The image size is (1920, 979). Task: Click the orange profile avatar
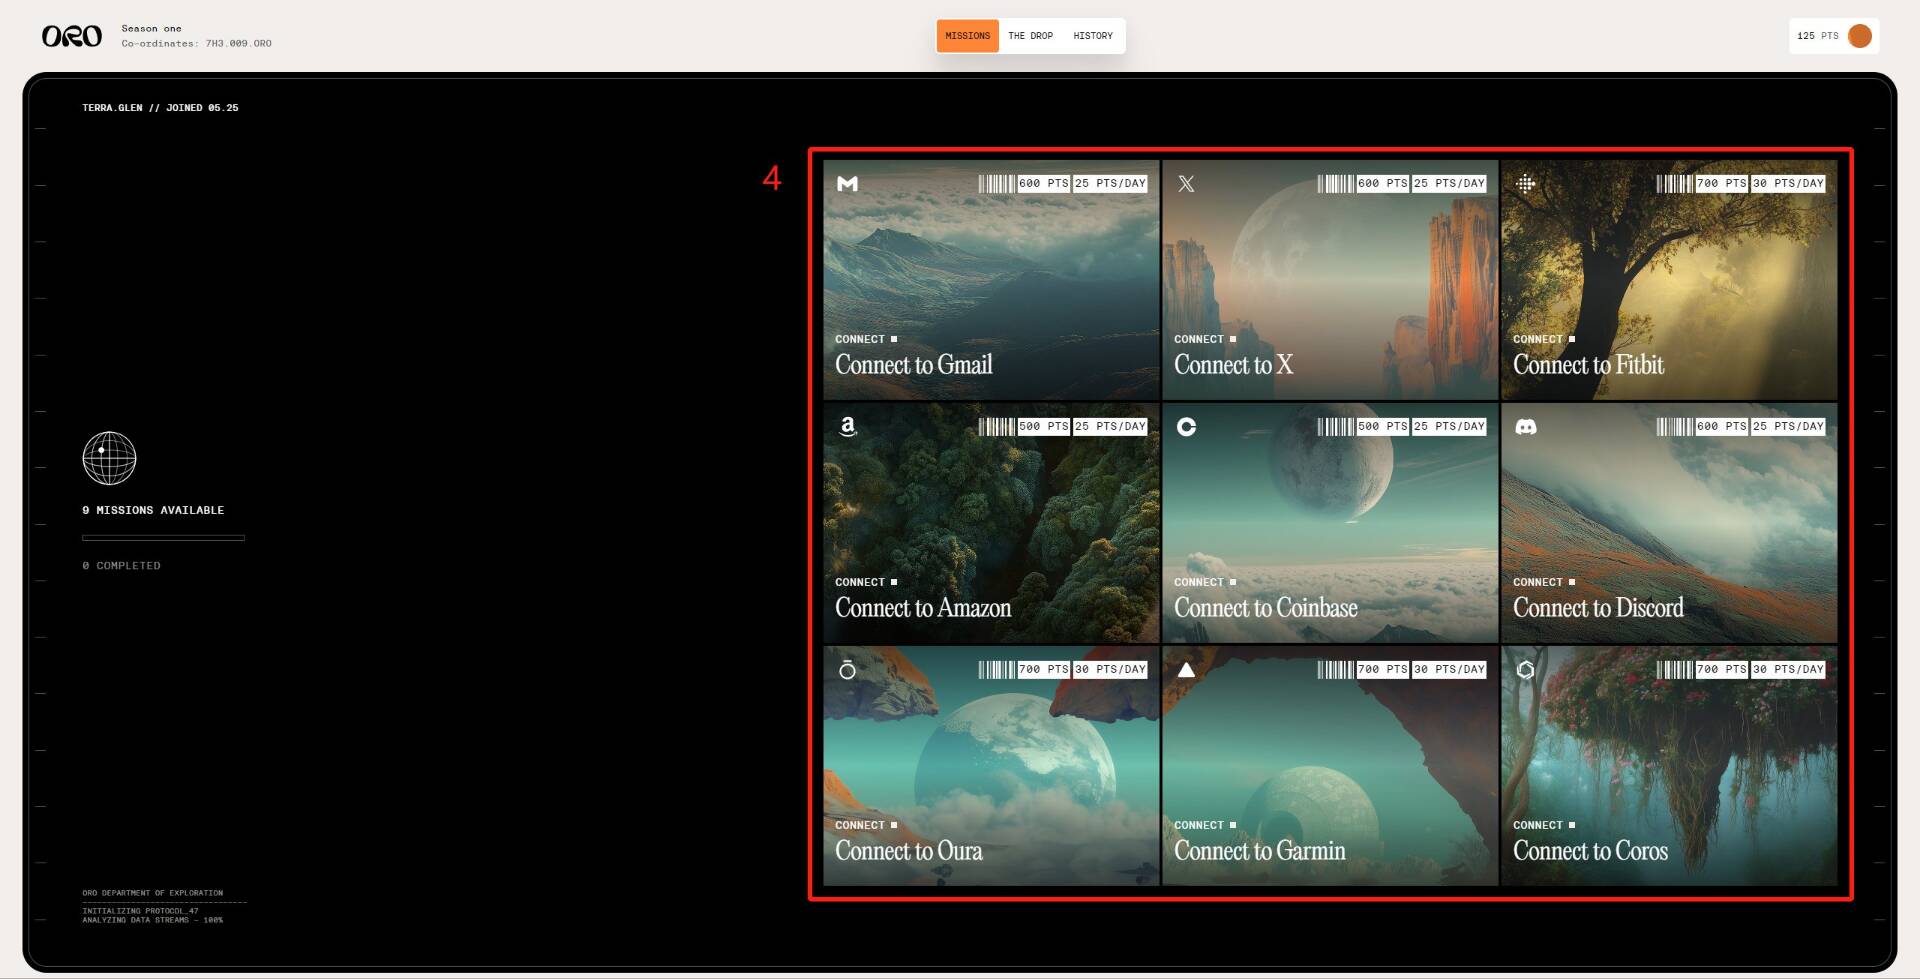[1860, 36]
